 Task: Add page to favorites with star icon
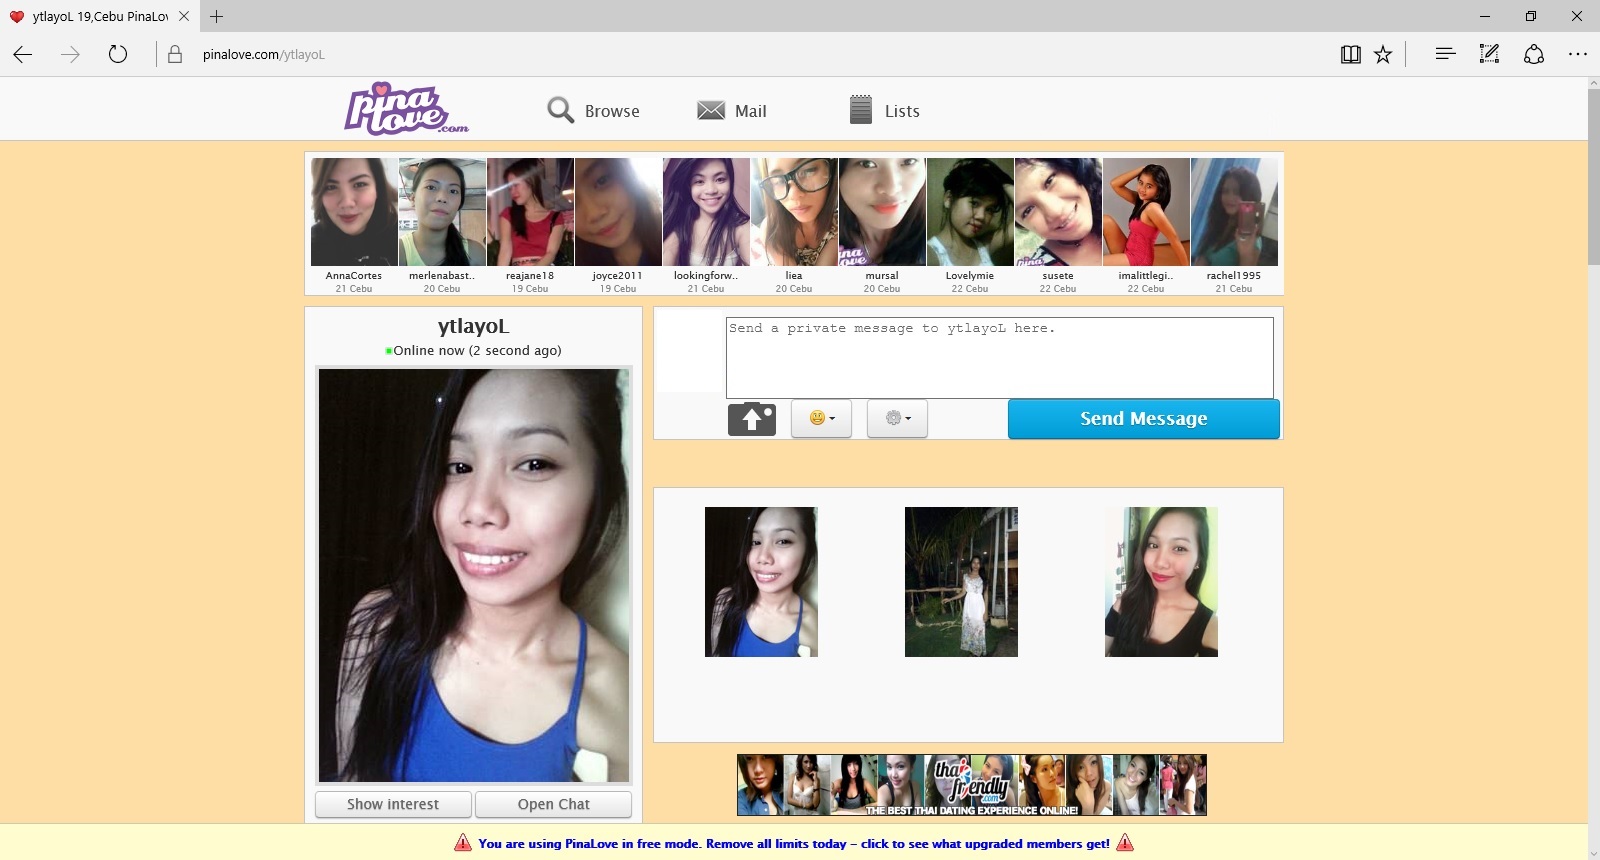[1383, 55]
